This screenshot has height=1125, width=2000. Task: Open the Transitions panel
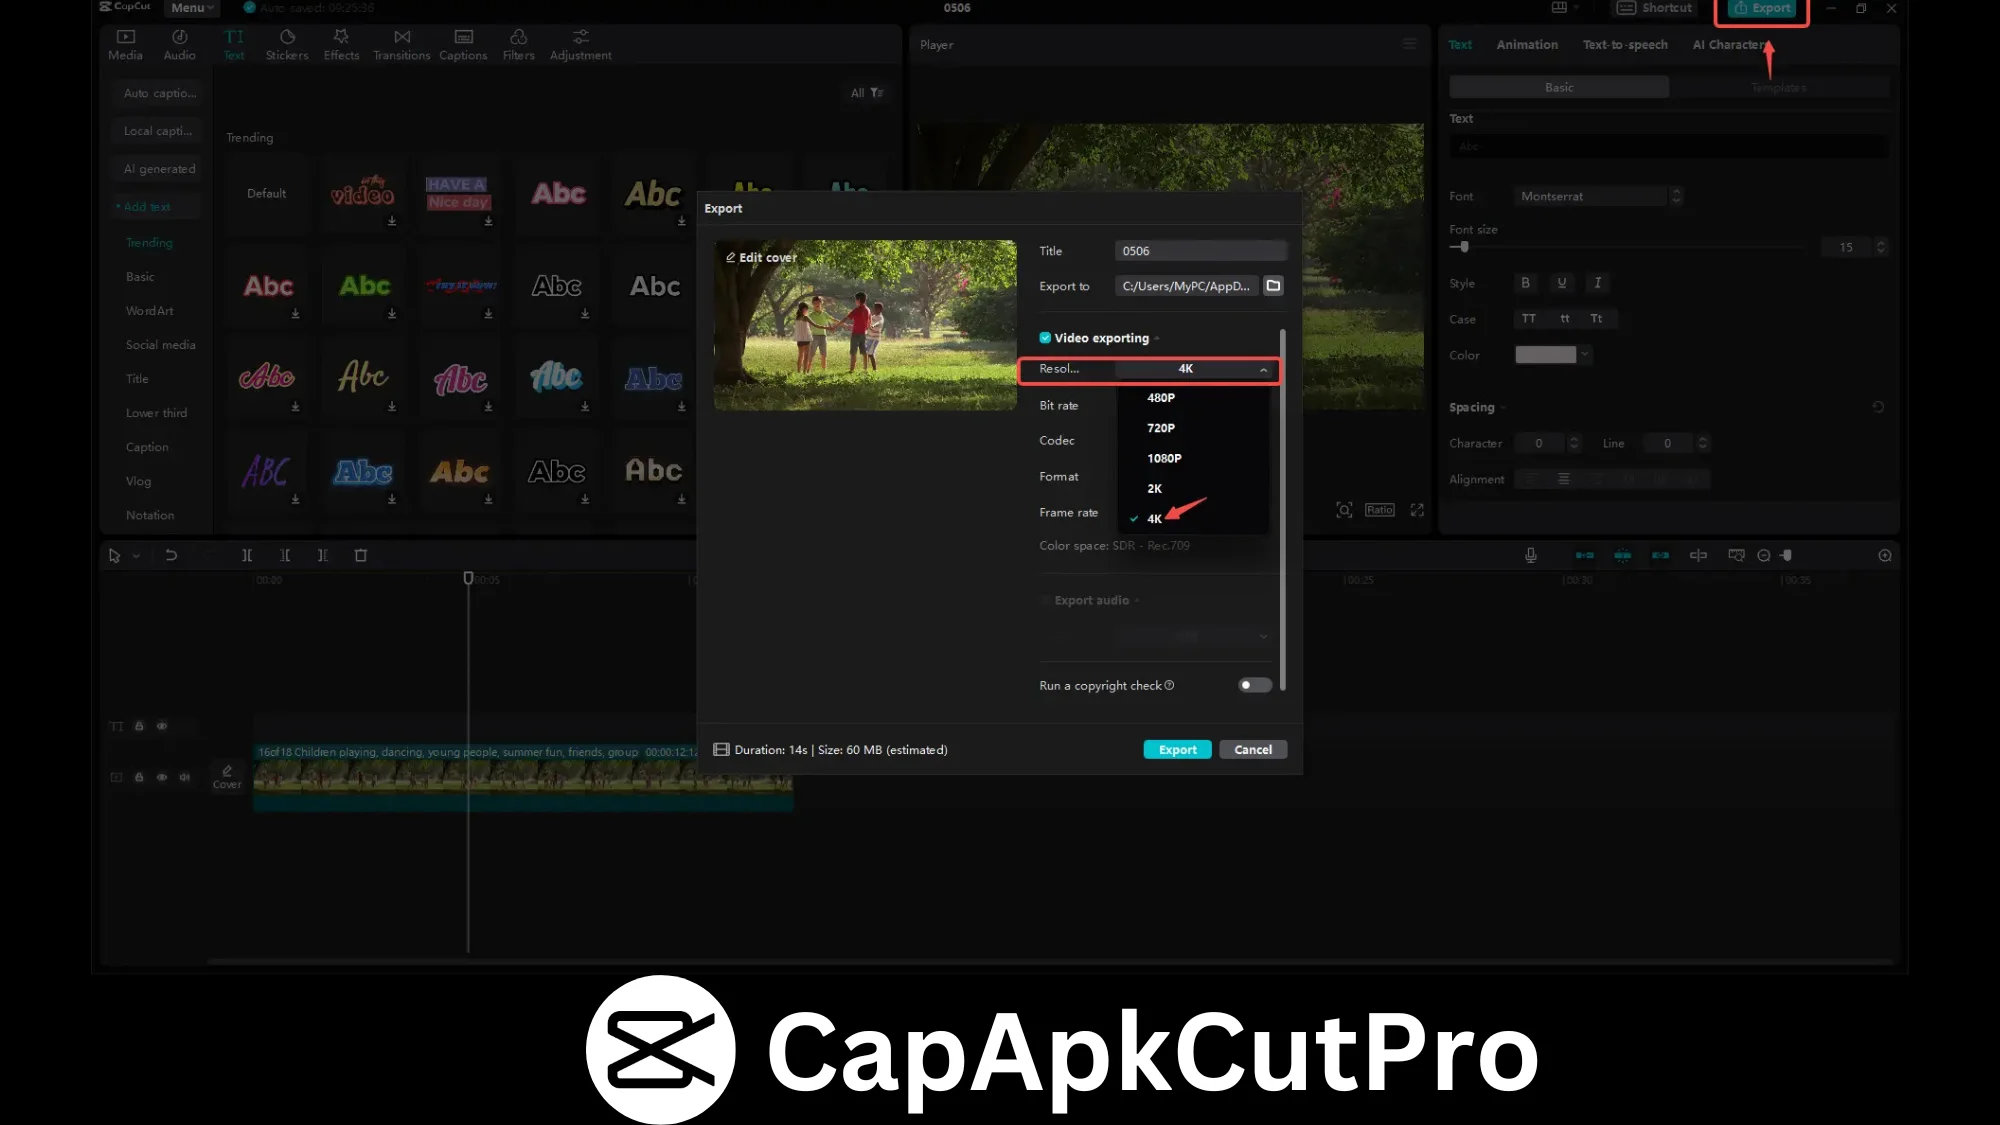coord(401,45)
